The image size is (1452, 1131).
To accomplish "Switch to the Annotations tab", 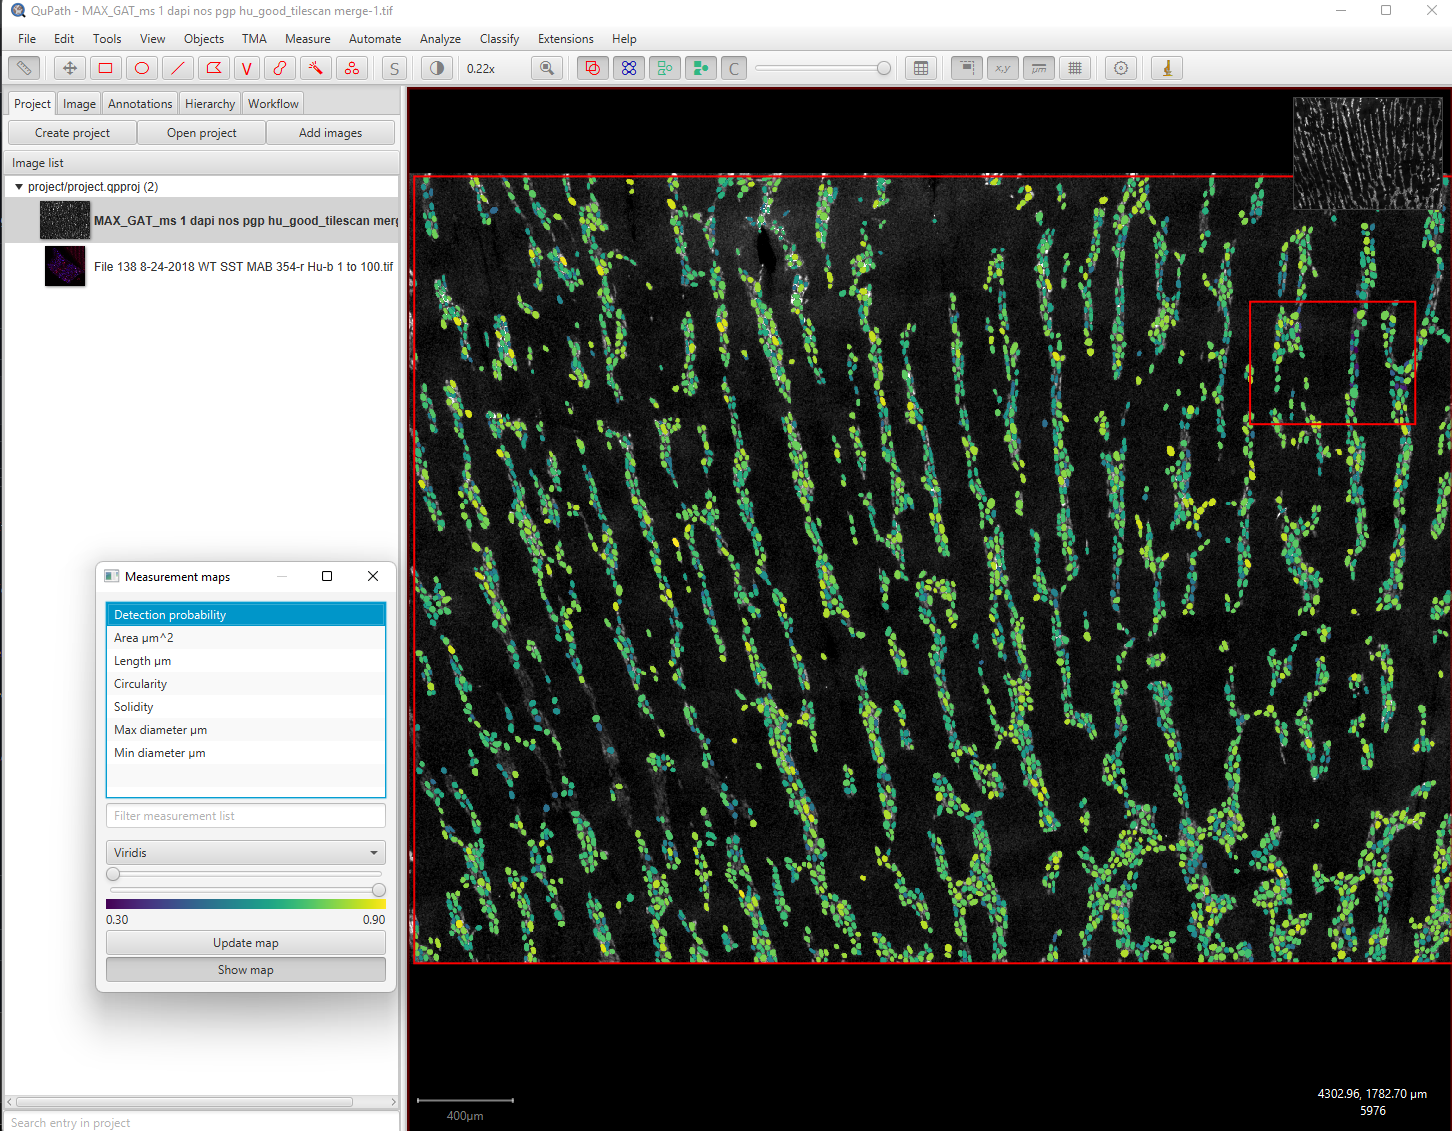I will click(140, 104).
